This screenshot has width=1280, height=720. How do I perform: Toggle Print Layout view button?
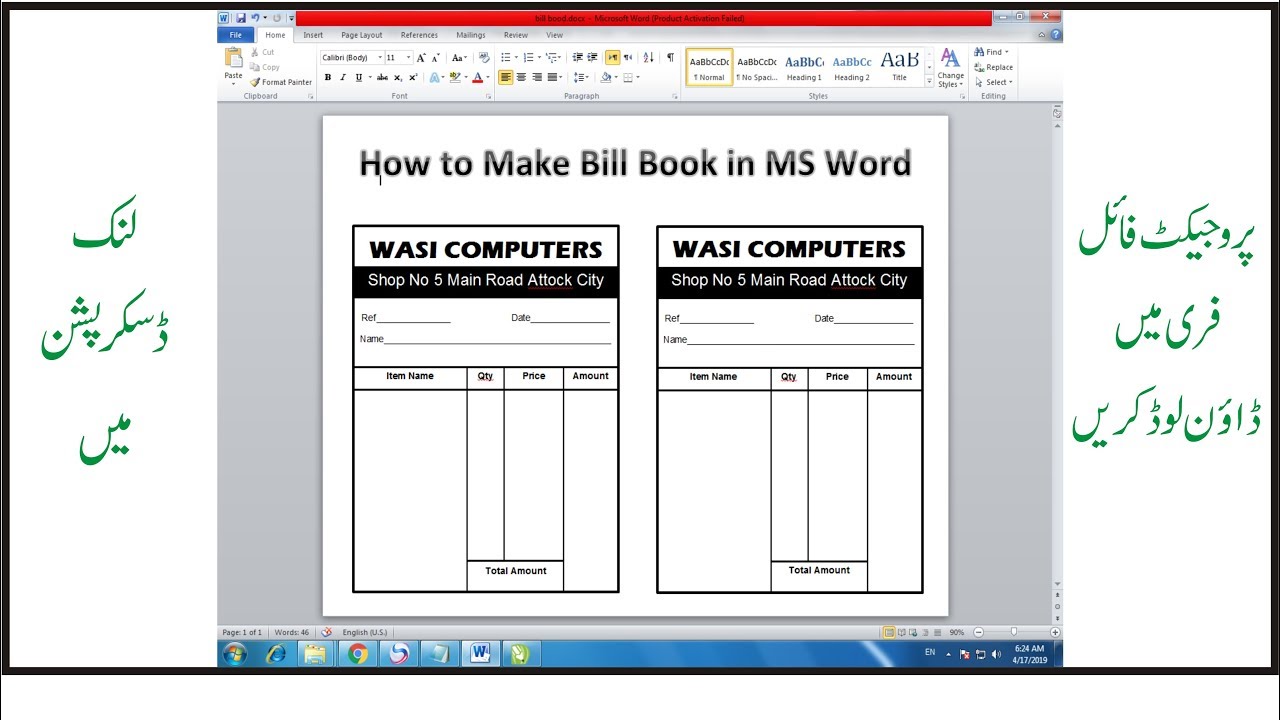coord(889,632)
